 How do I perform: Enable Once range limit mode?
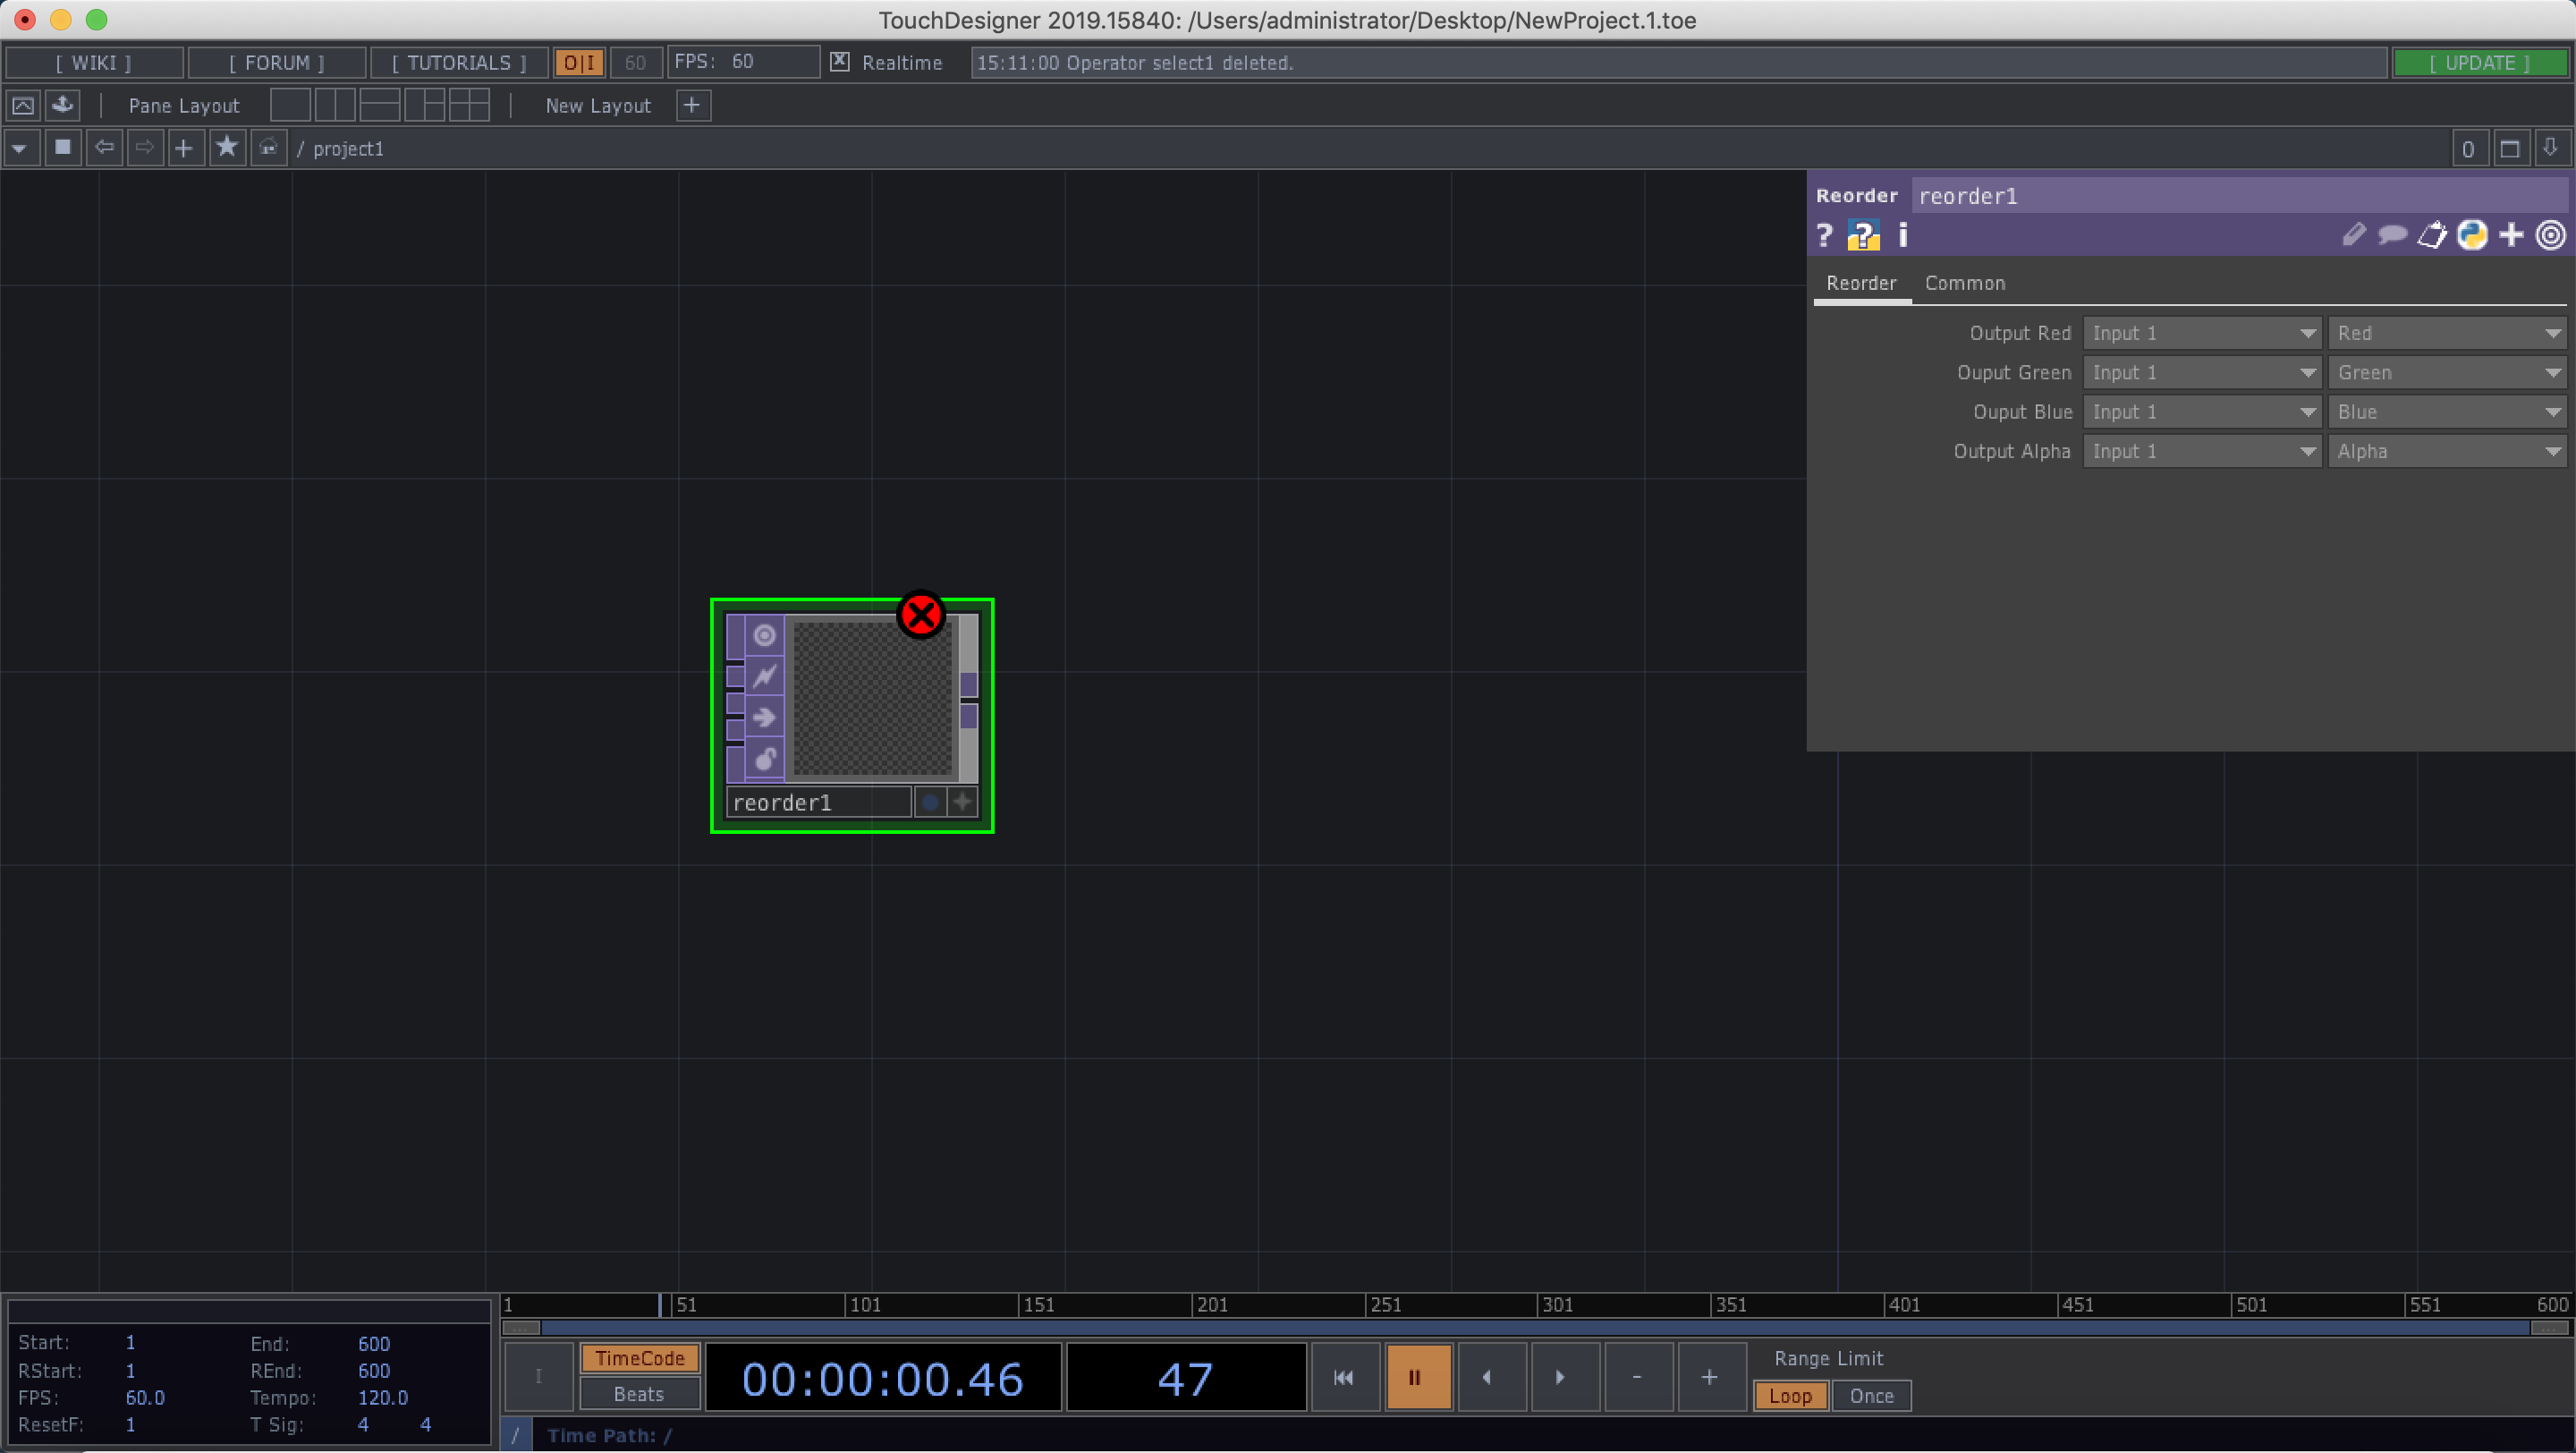pos(1870,1395)
